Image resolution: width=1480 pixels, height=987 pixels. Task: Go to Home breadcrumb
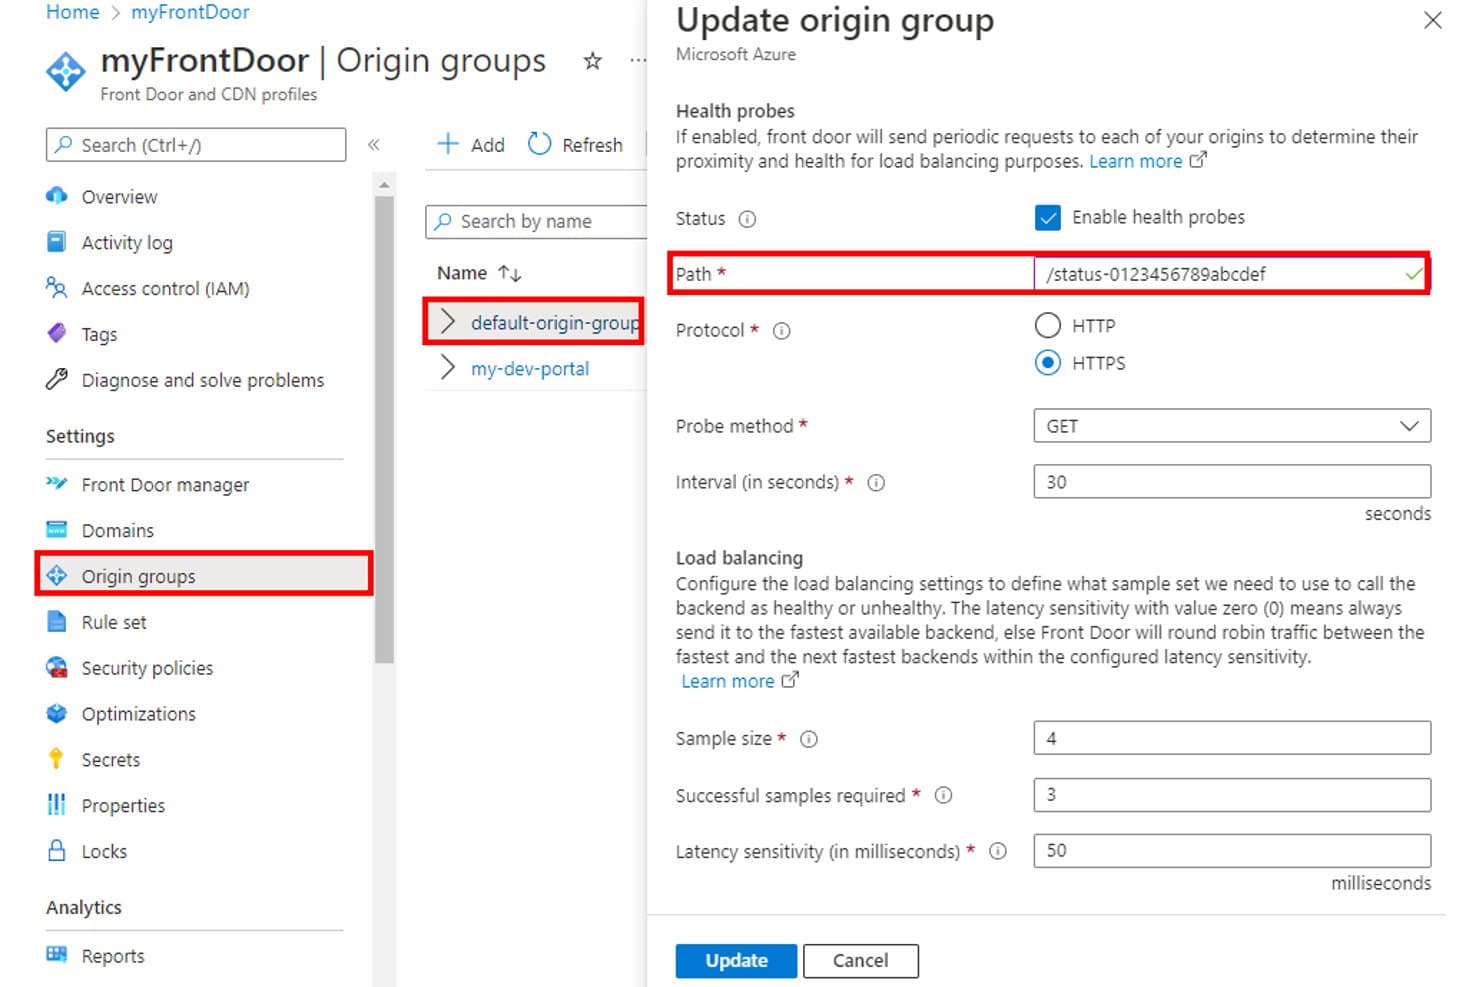73,12
